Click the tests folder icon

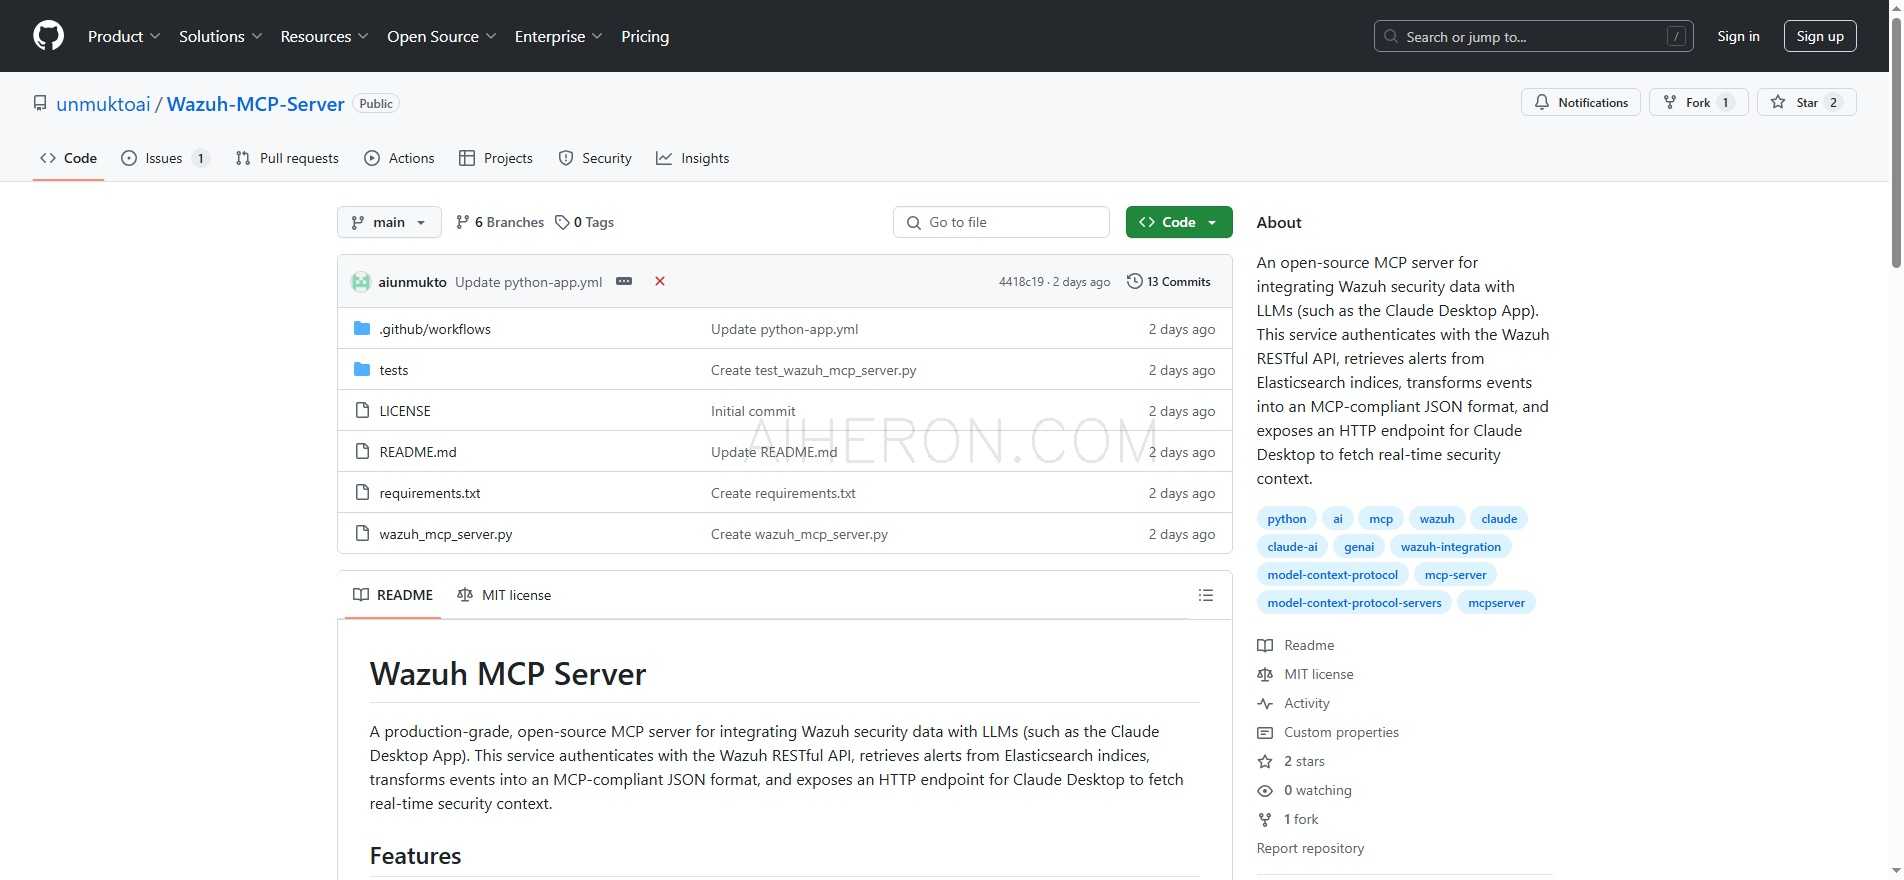(362, 370)
